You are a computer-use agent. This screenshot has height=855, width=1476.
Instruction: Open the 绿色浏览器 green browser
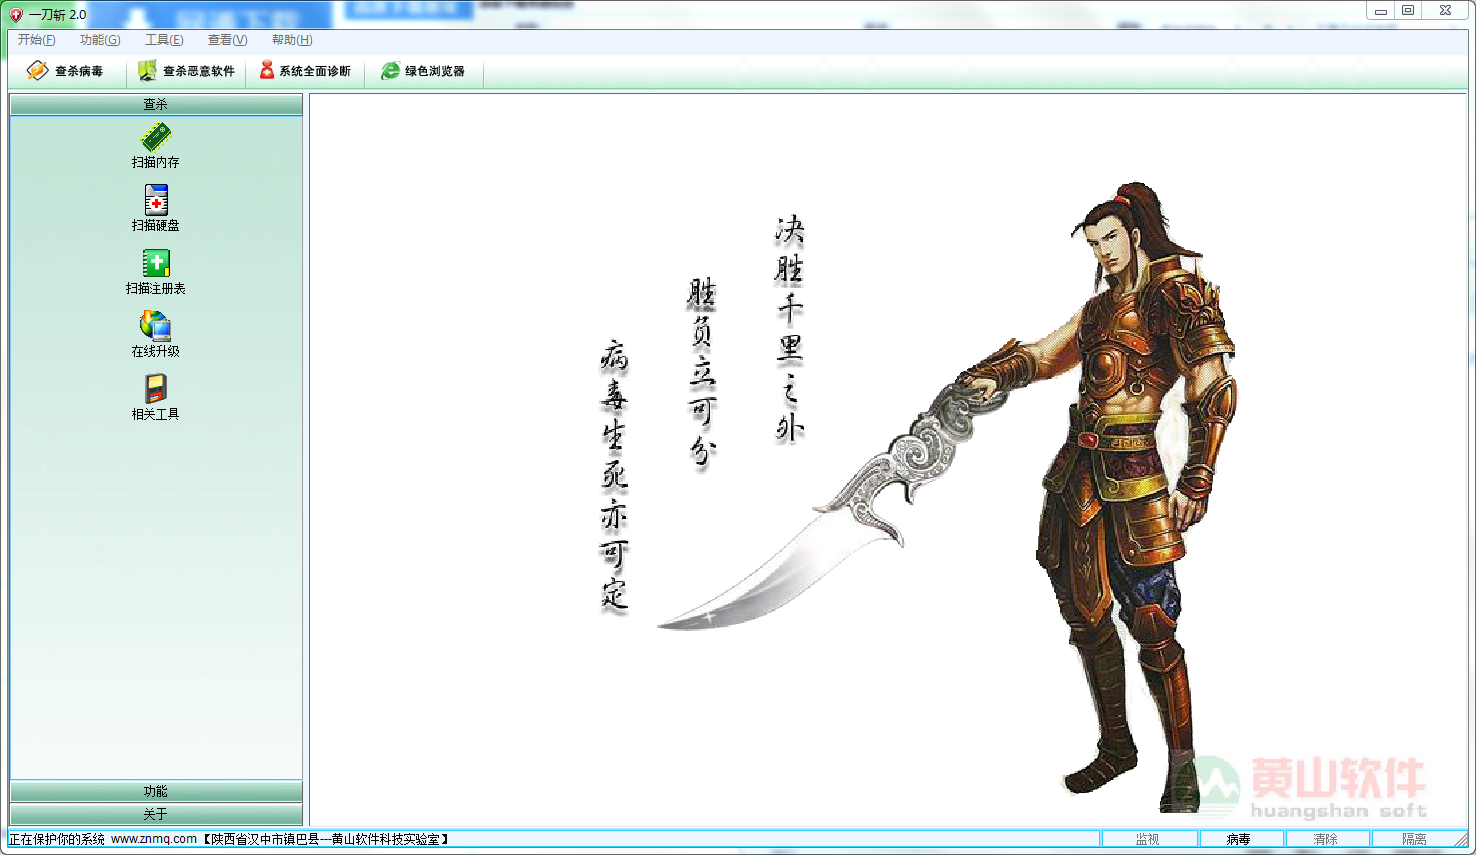[x=423, y=71]
